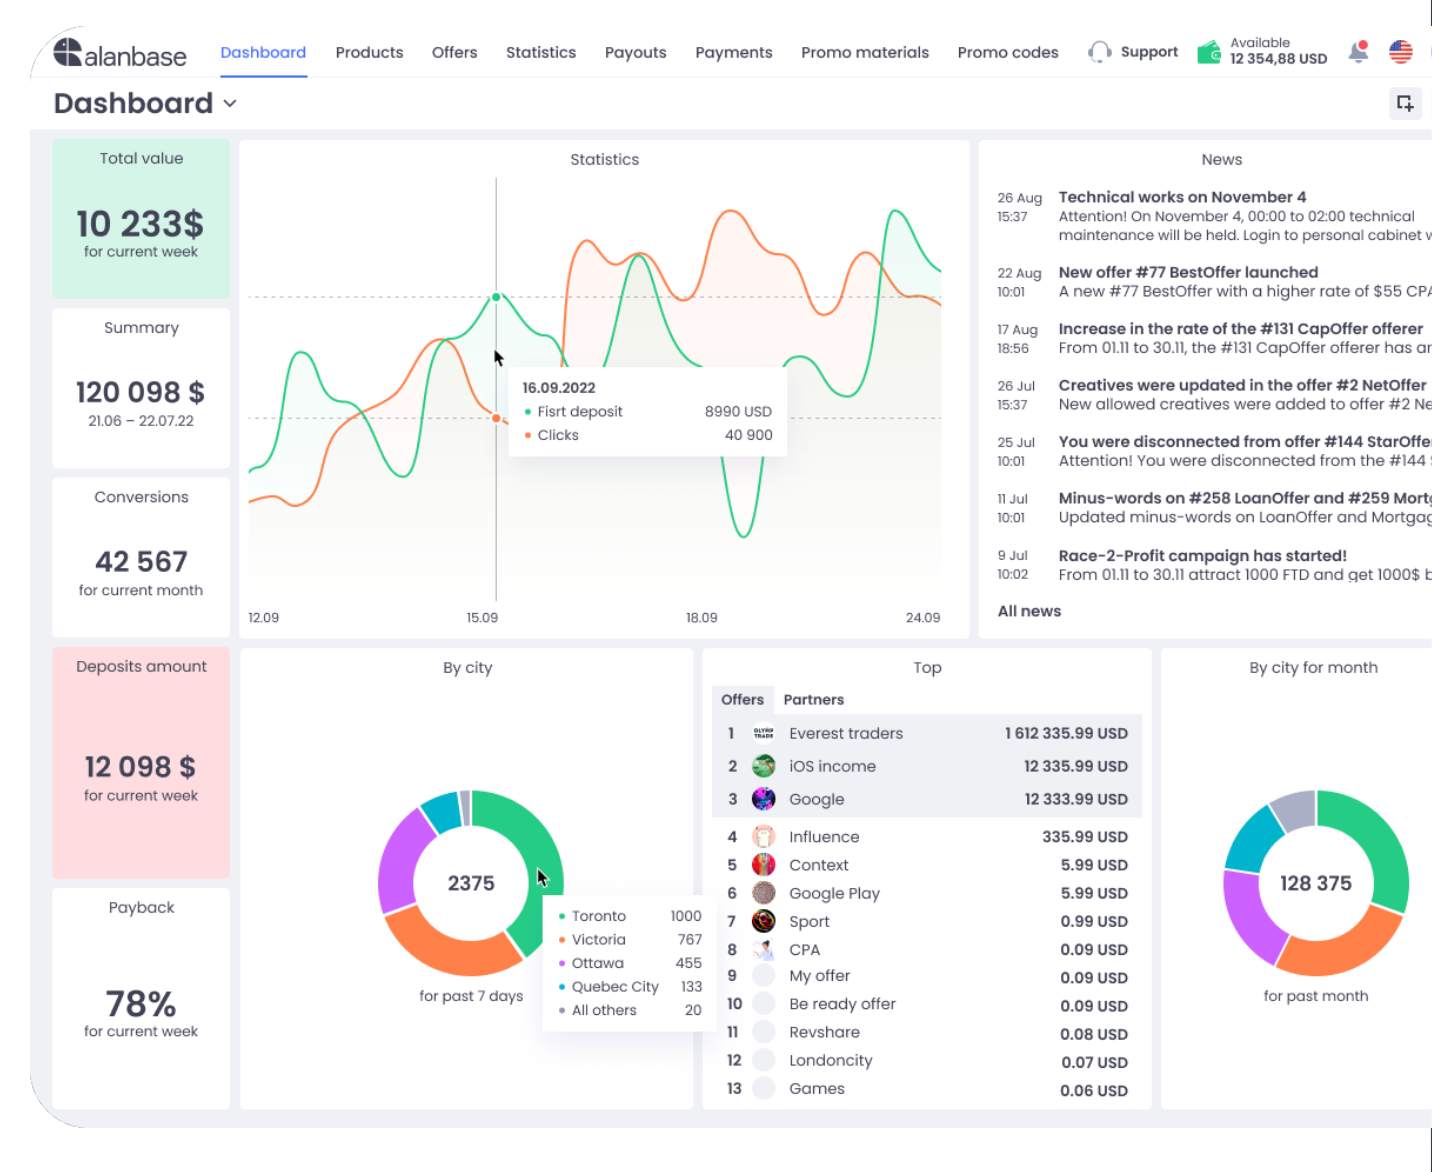Click the Context offer avatar
This screenshot has height=1172, width=1432.
coord(763,865)
